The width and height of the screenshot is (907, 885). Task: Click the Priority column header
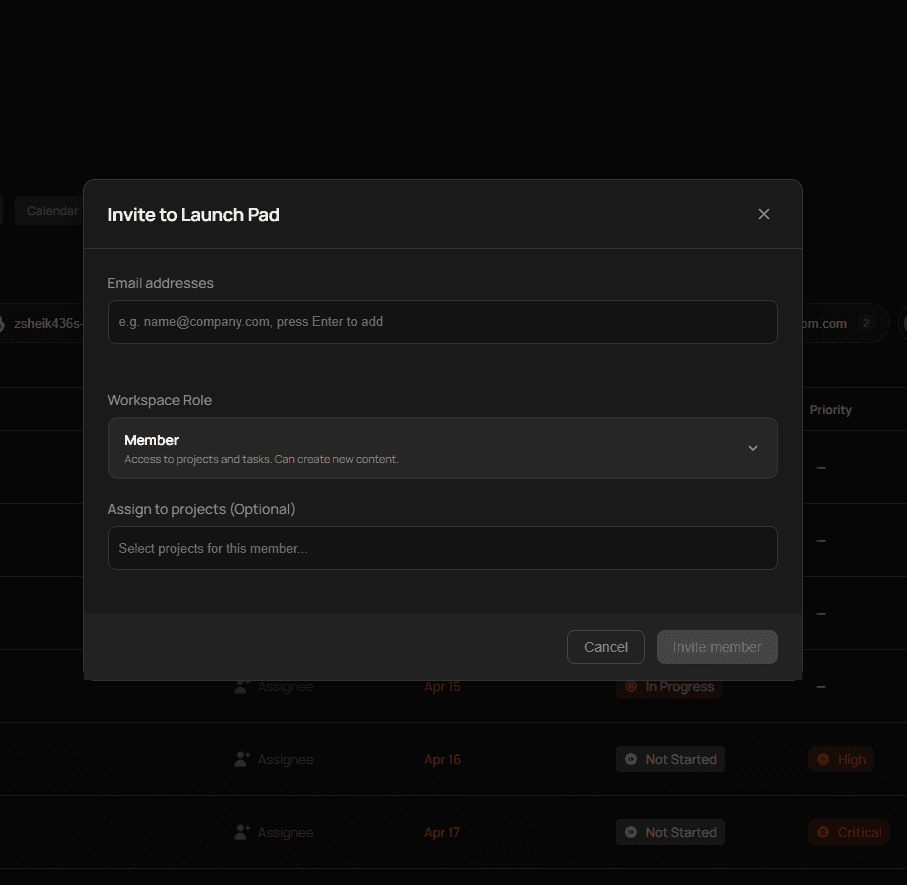tap(831, 410)
